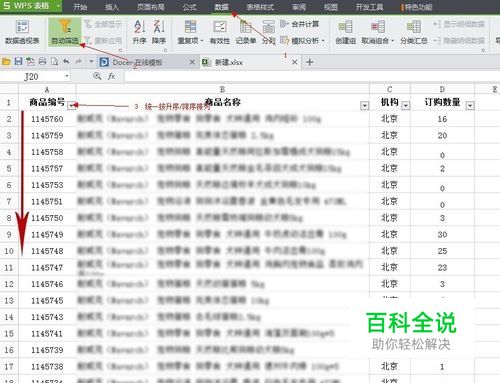Viewport: 500px width, 383px height.
Task: Select column C header
Action: pyautogui.click(x=390, y=89)
